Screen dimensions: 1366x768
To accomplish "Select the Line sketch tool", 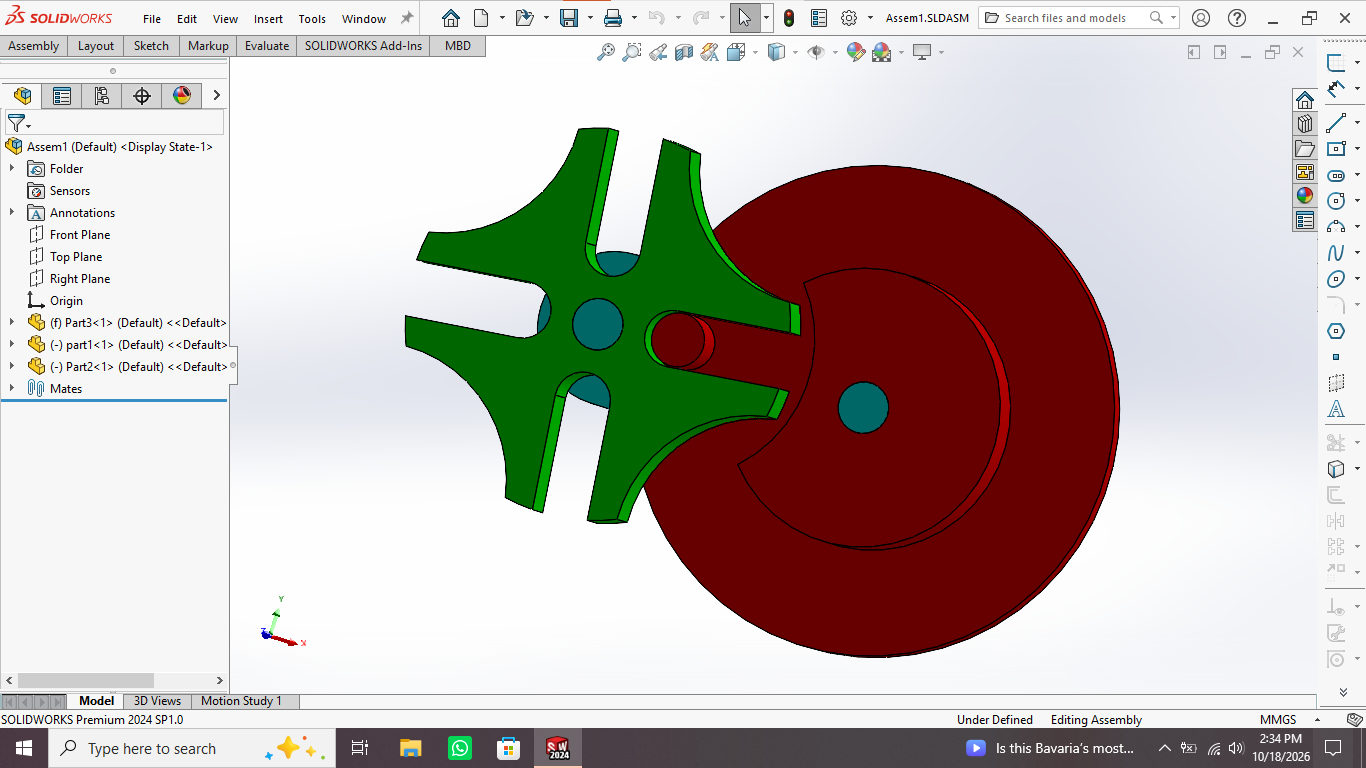I will 1336,123.
